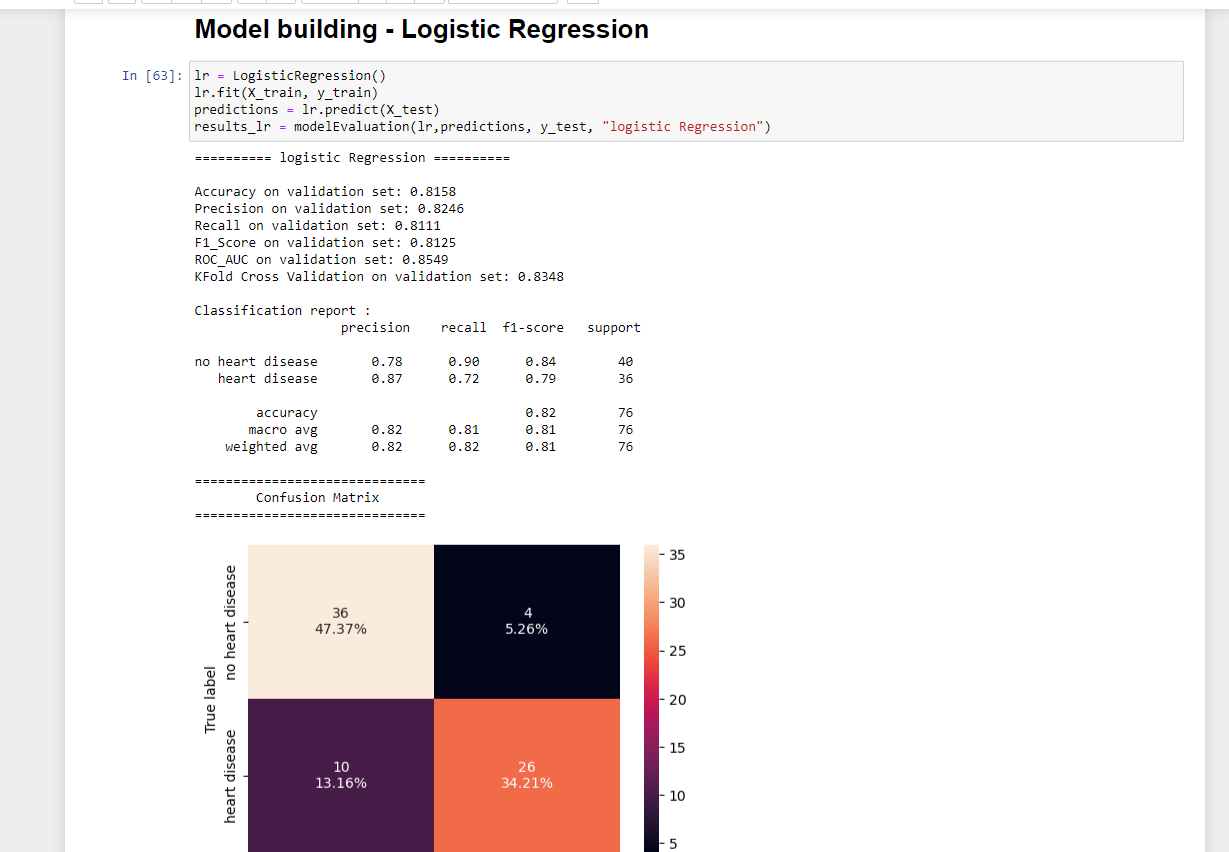This screenshot has height=852, width=1229.
Task: Save the notebook
Action: click(x=88, y=2)
